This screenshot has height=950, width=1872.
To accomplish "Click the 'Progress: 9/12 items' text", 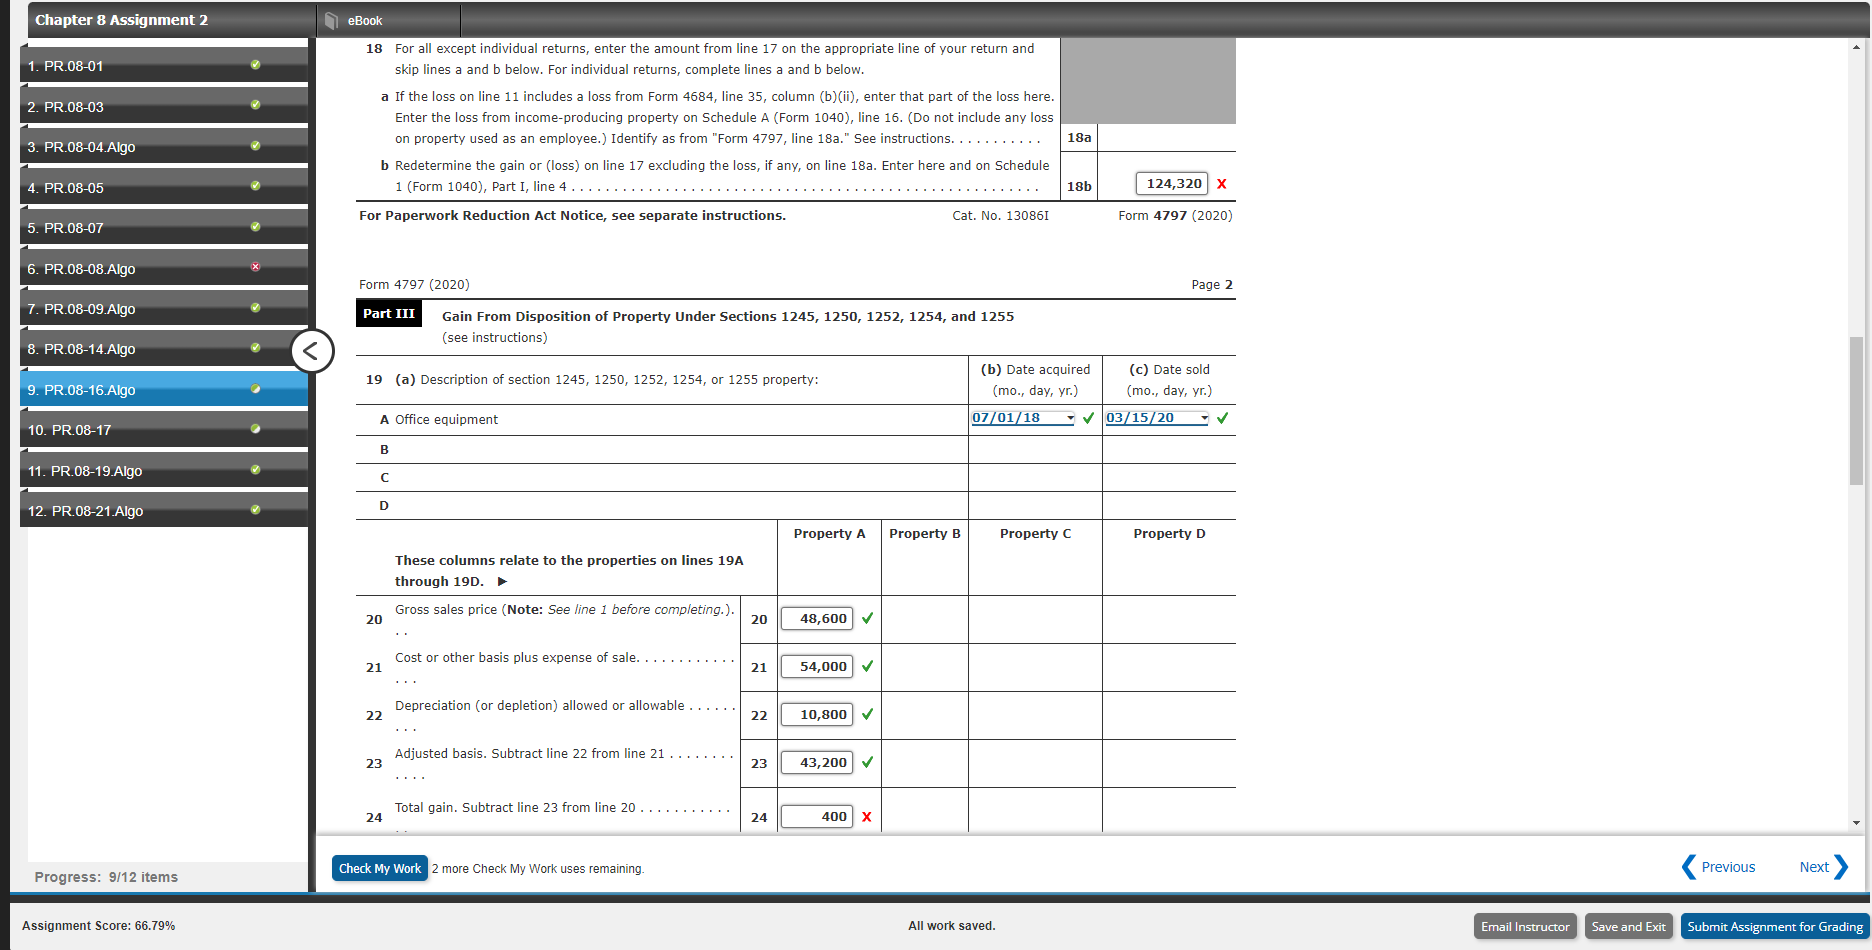I will coord(106,877).
